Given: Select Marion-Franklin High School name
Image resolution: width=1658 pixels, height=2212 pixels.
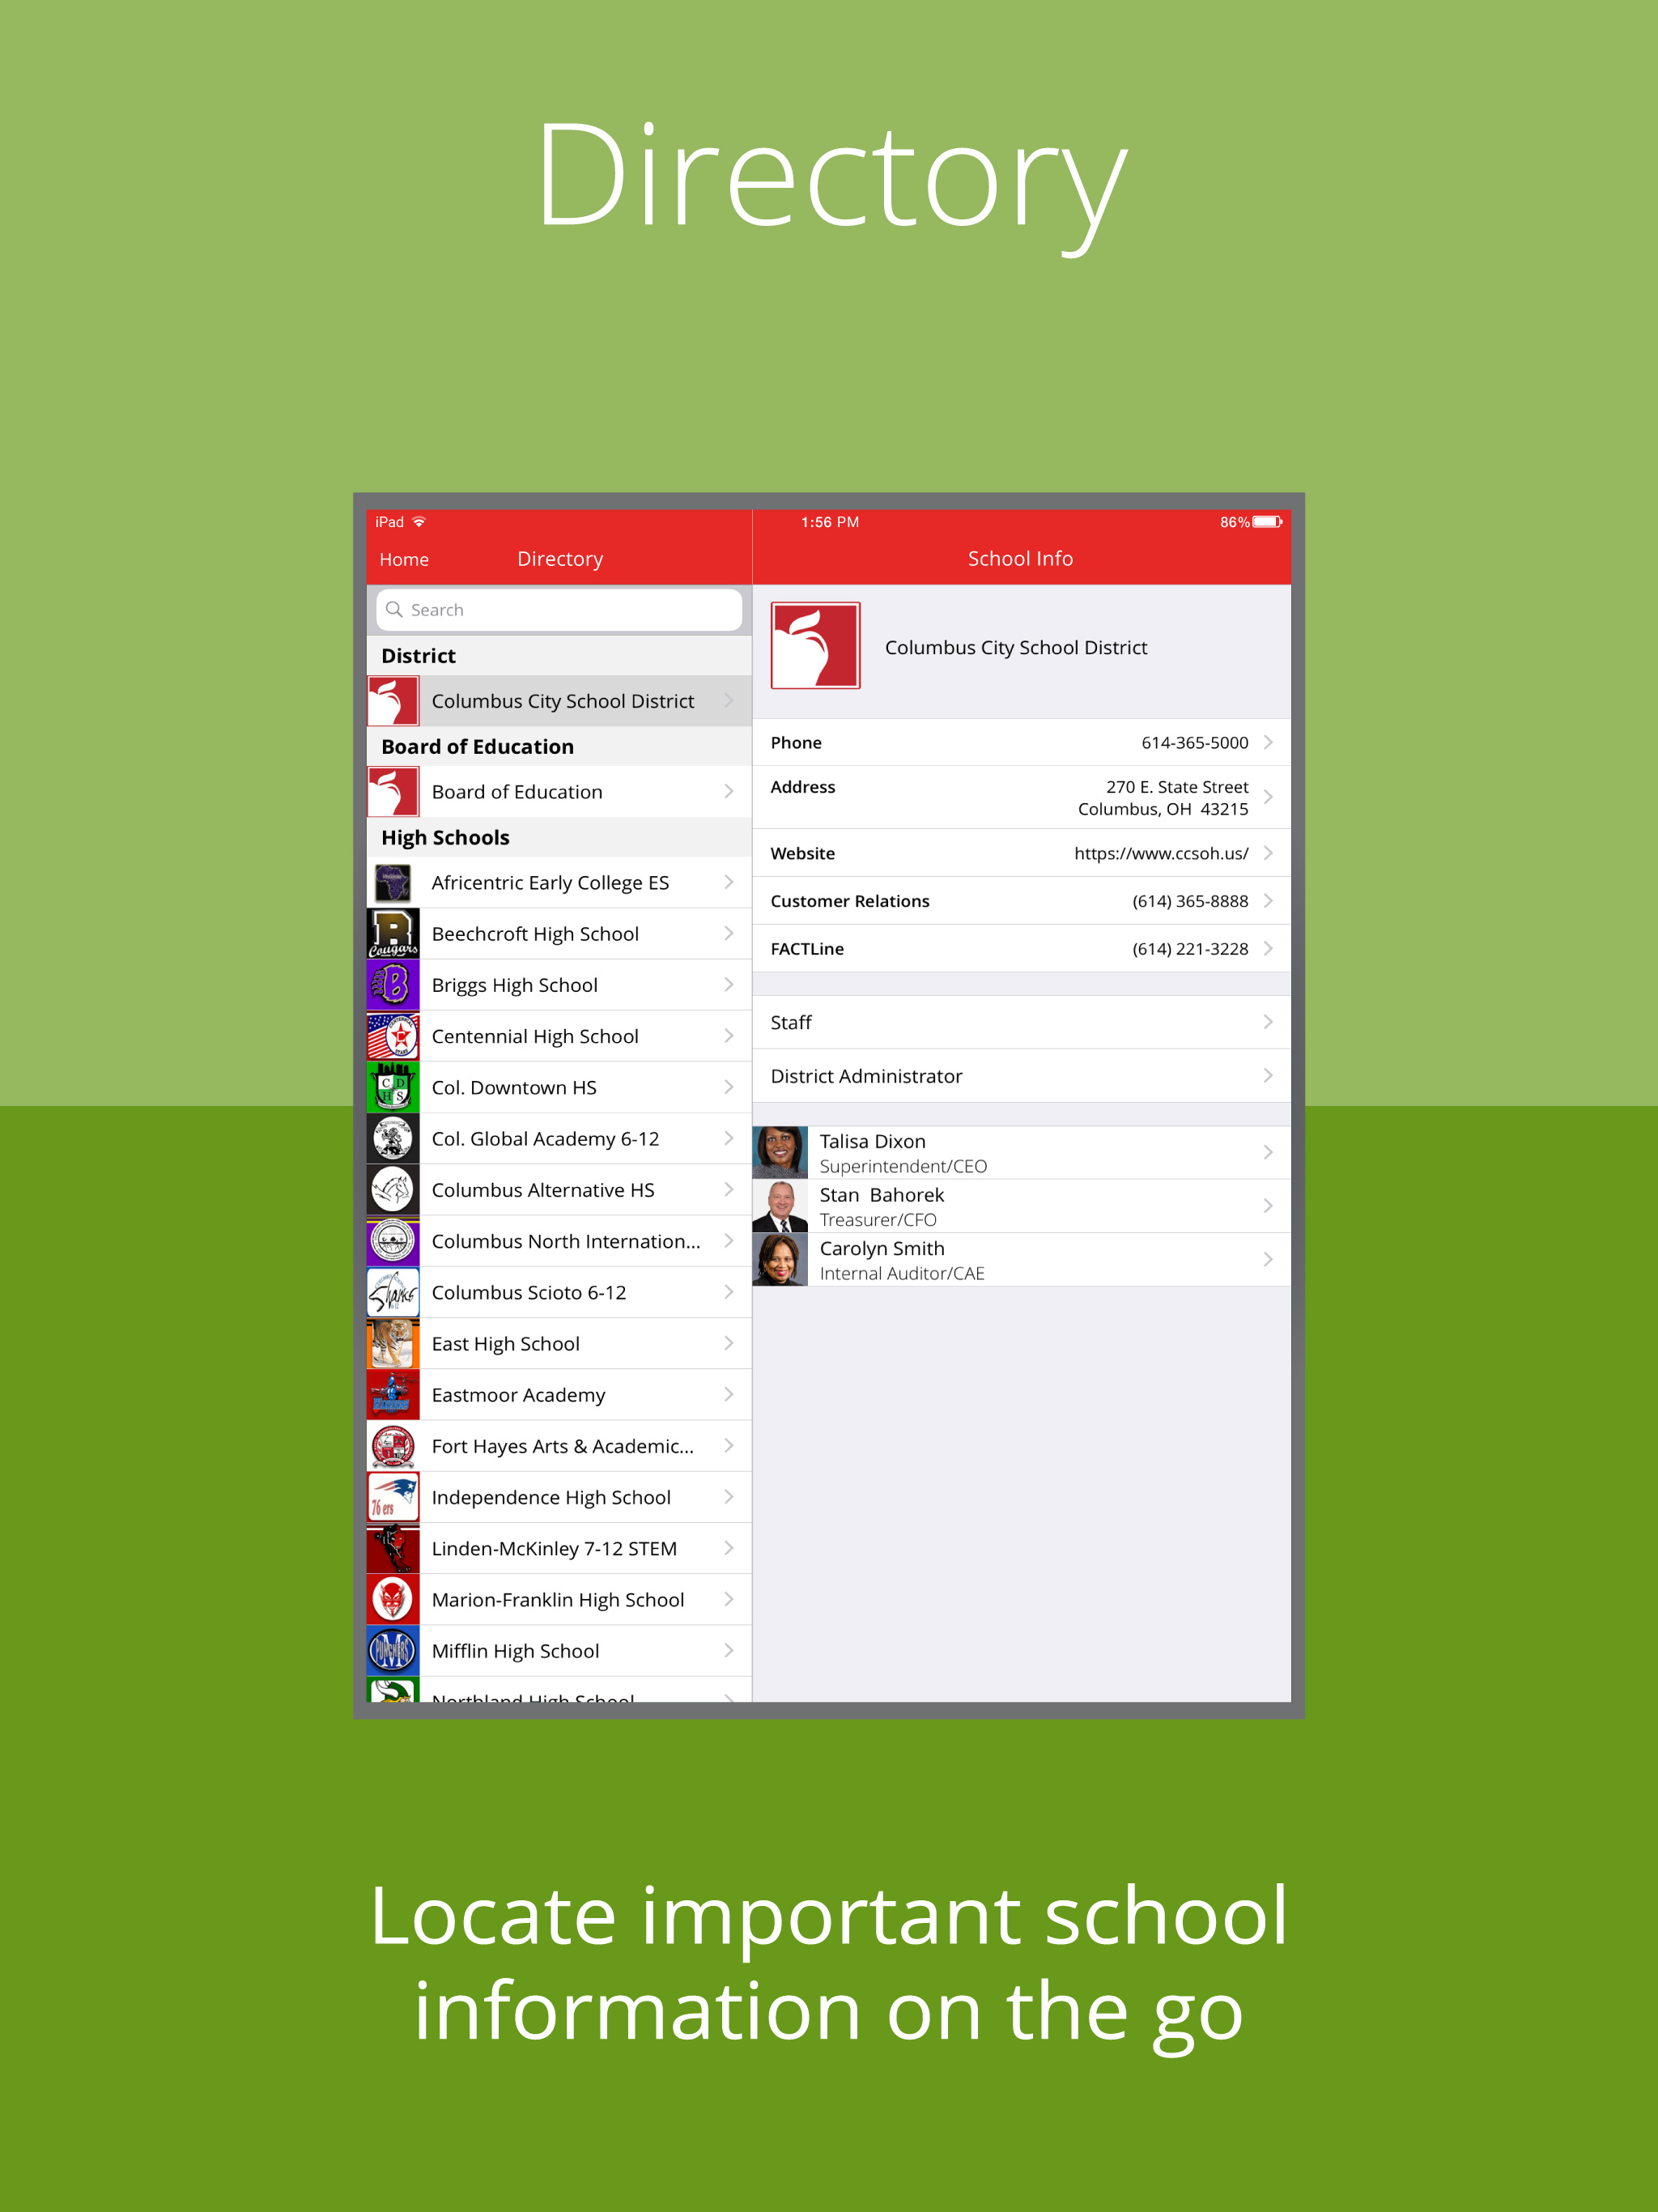Looking at the screenshot, I should (558, 1600).
